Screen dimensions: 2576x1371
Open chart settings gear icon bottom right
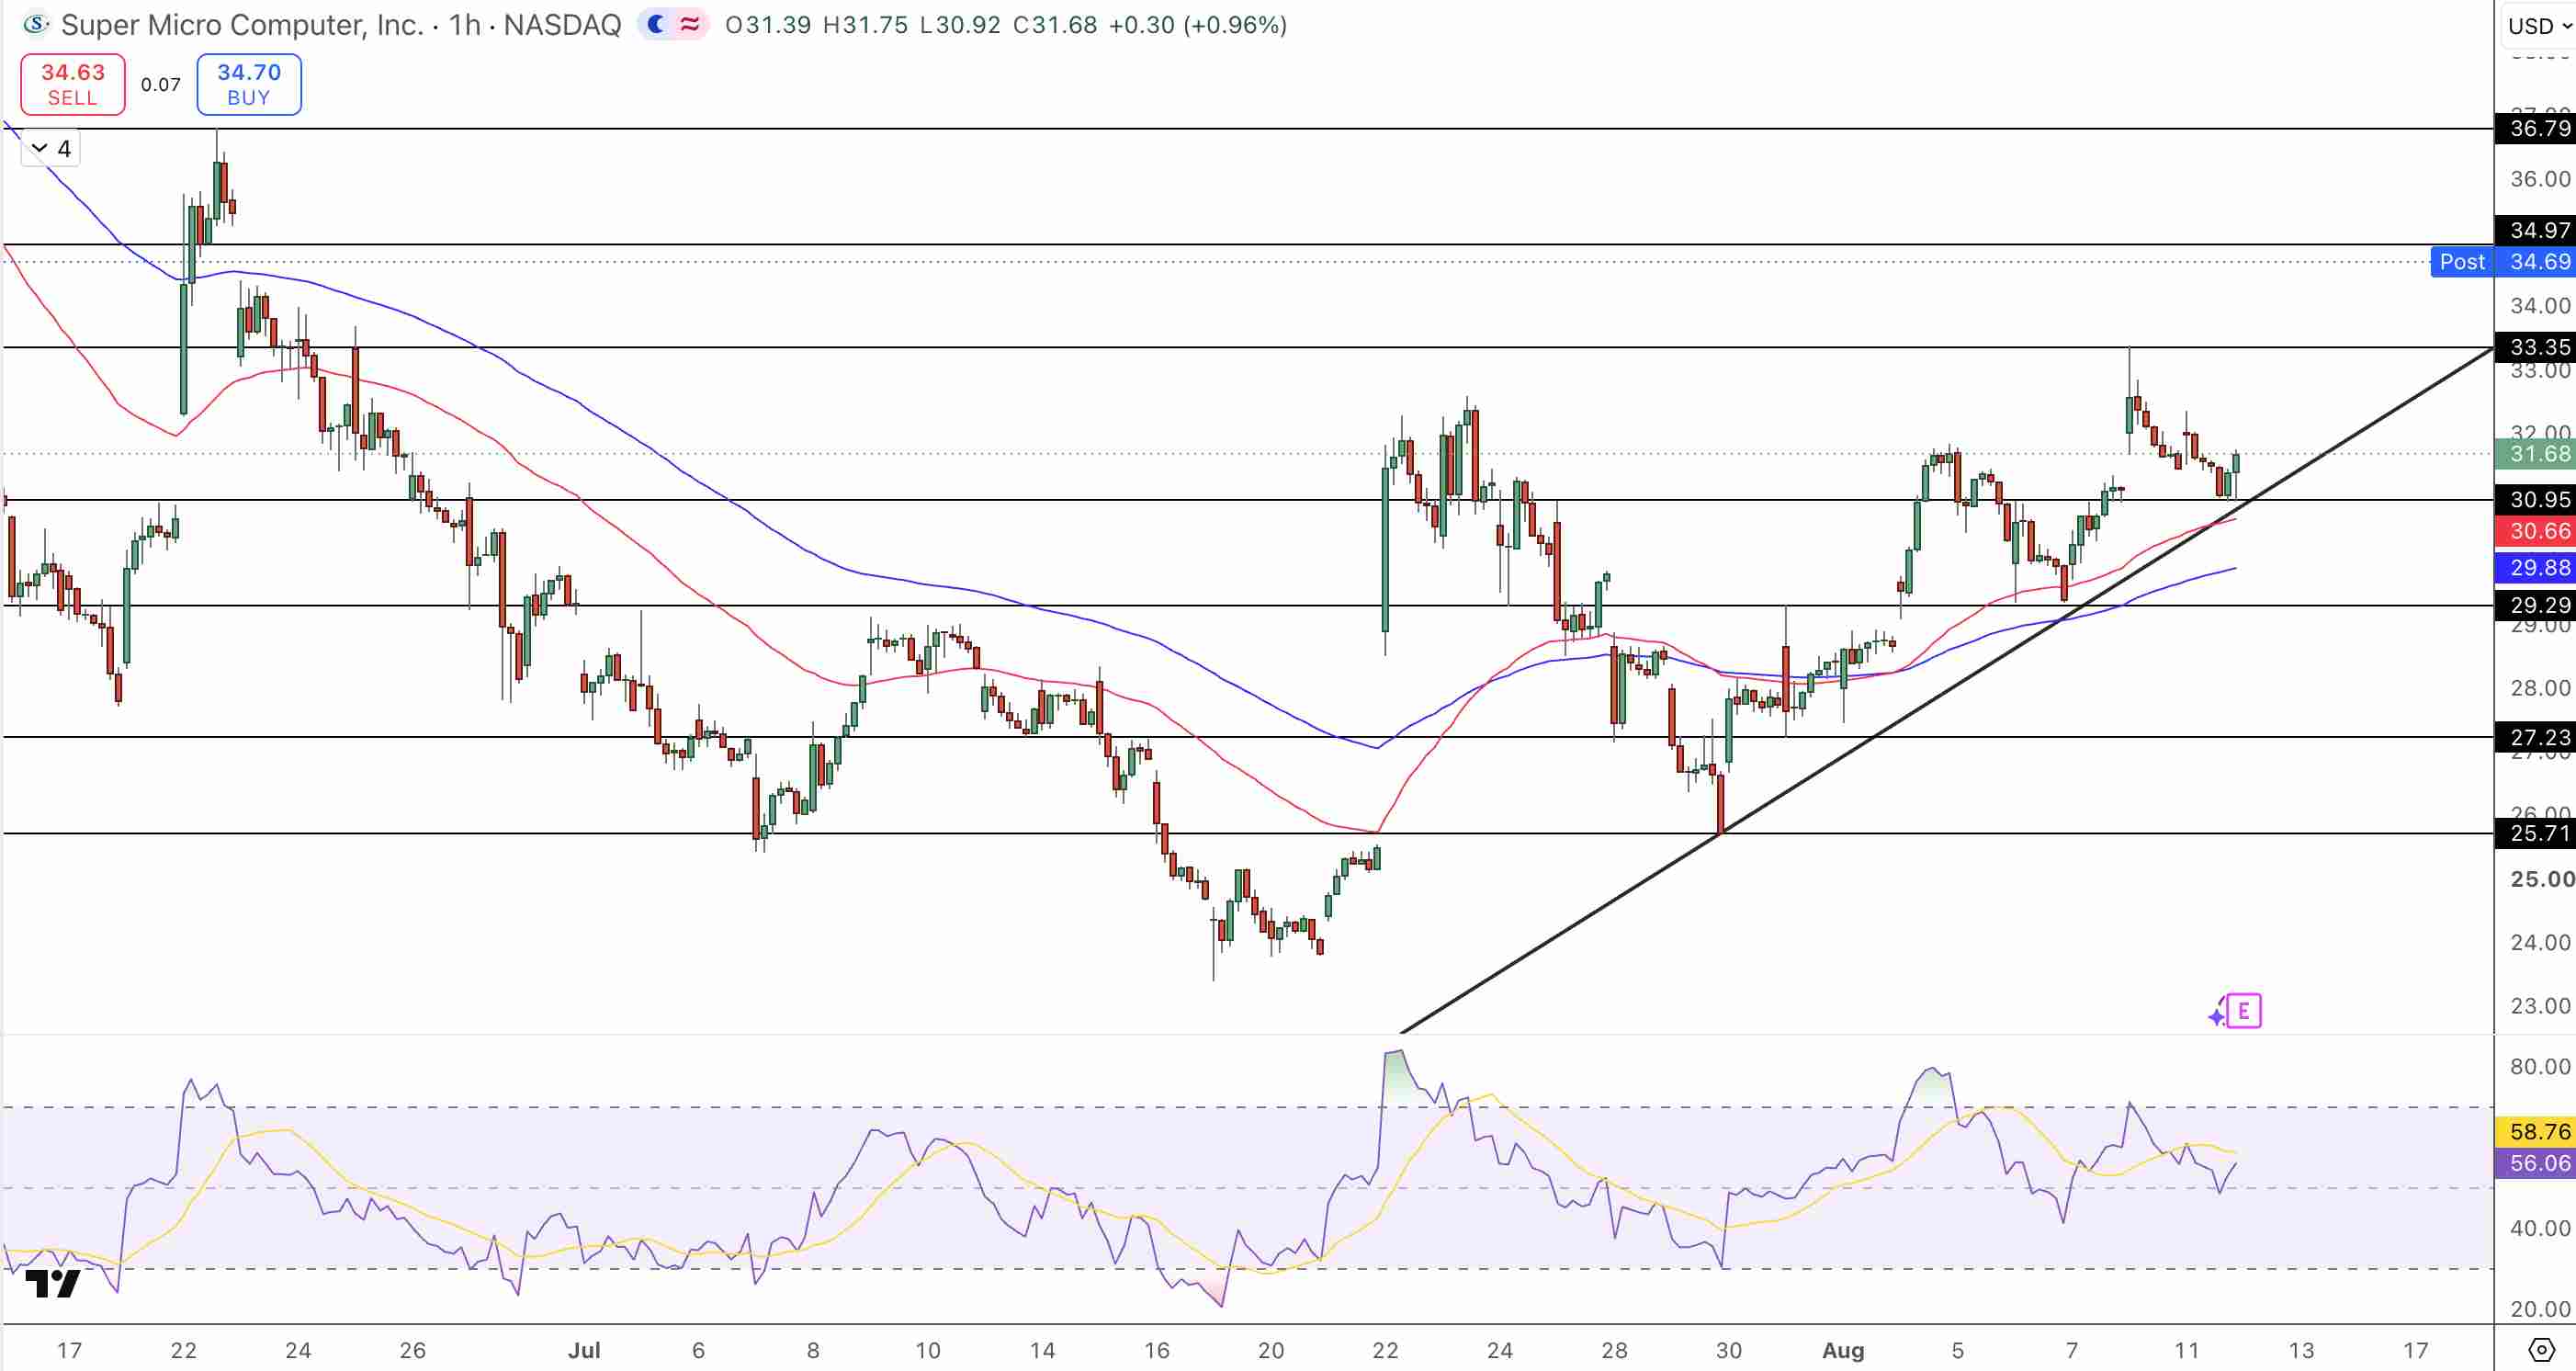[x=2541, y=1350]
